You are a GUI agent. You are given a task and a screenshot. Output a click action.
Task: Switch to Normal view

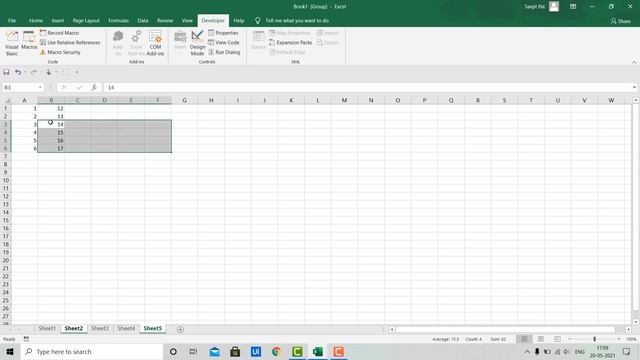click(524, 339)
